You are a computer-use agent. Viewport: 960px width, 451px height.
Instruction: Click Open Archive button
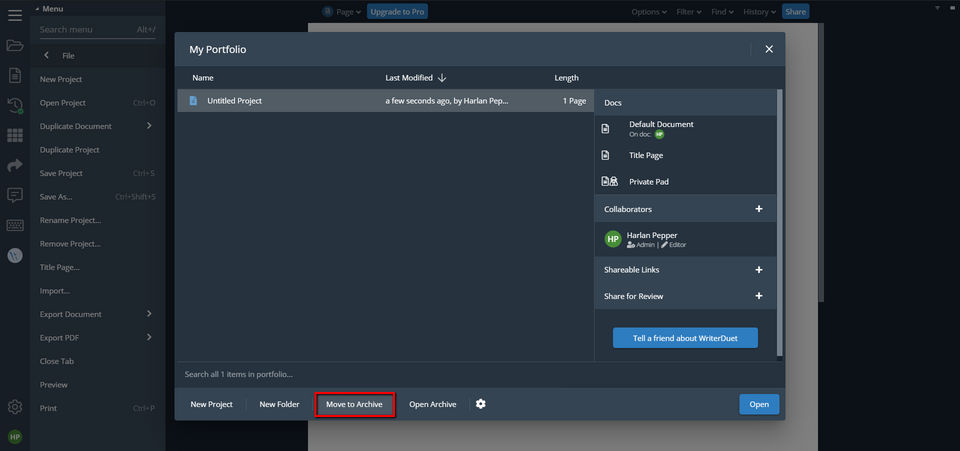click(432, 404)
